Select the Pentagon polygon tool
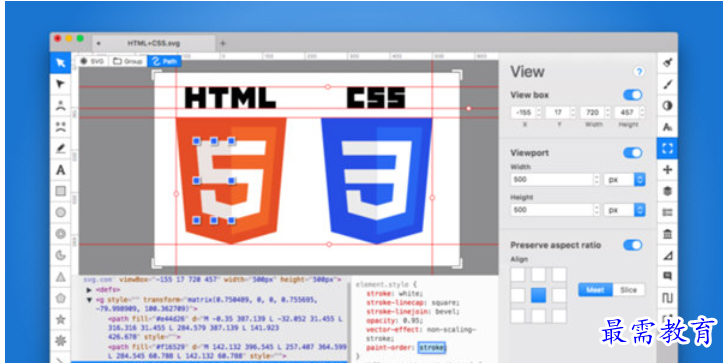 click(60, 298)
